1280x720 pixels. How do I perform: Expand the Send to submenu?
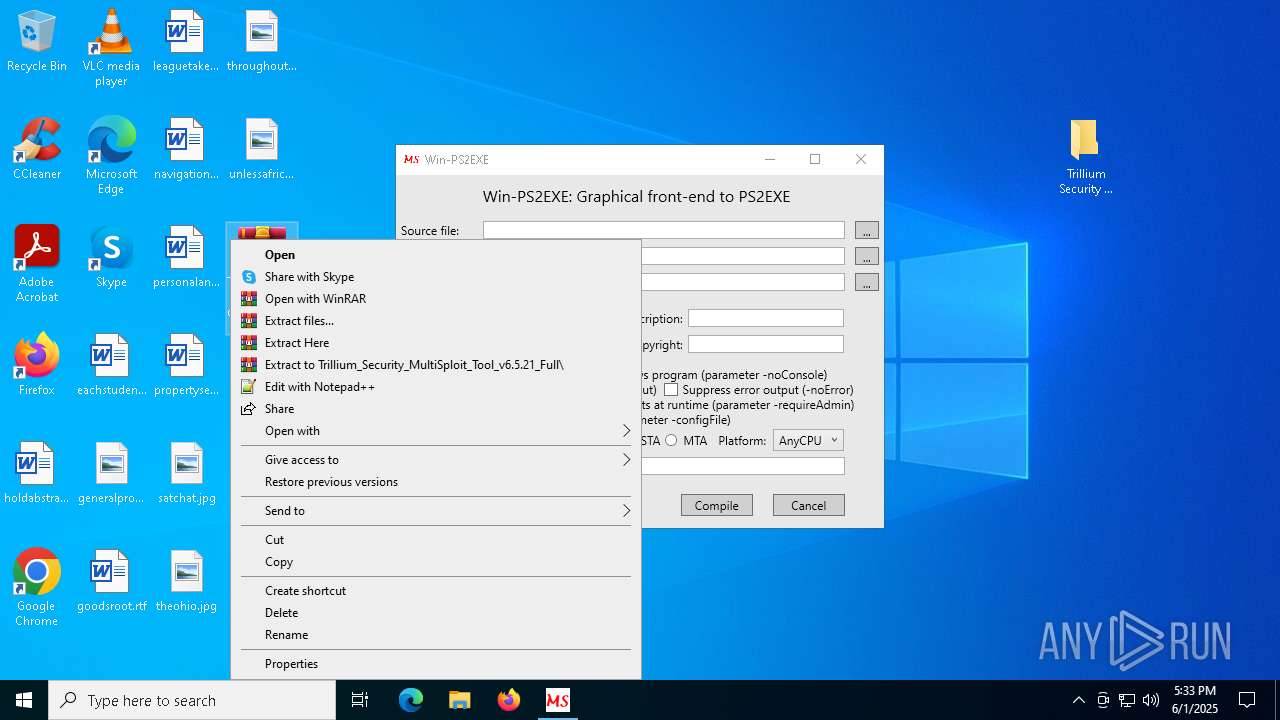[436, 511]
